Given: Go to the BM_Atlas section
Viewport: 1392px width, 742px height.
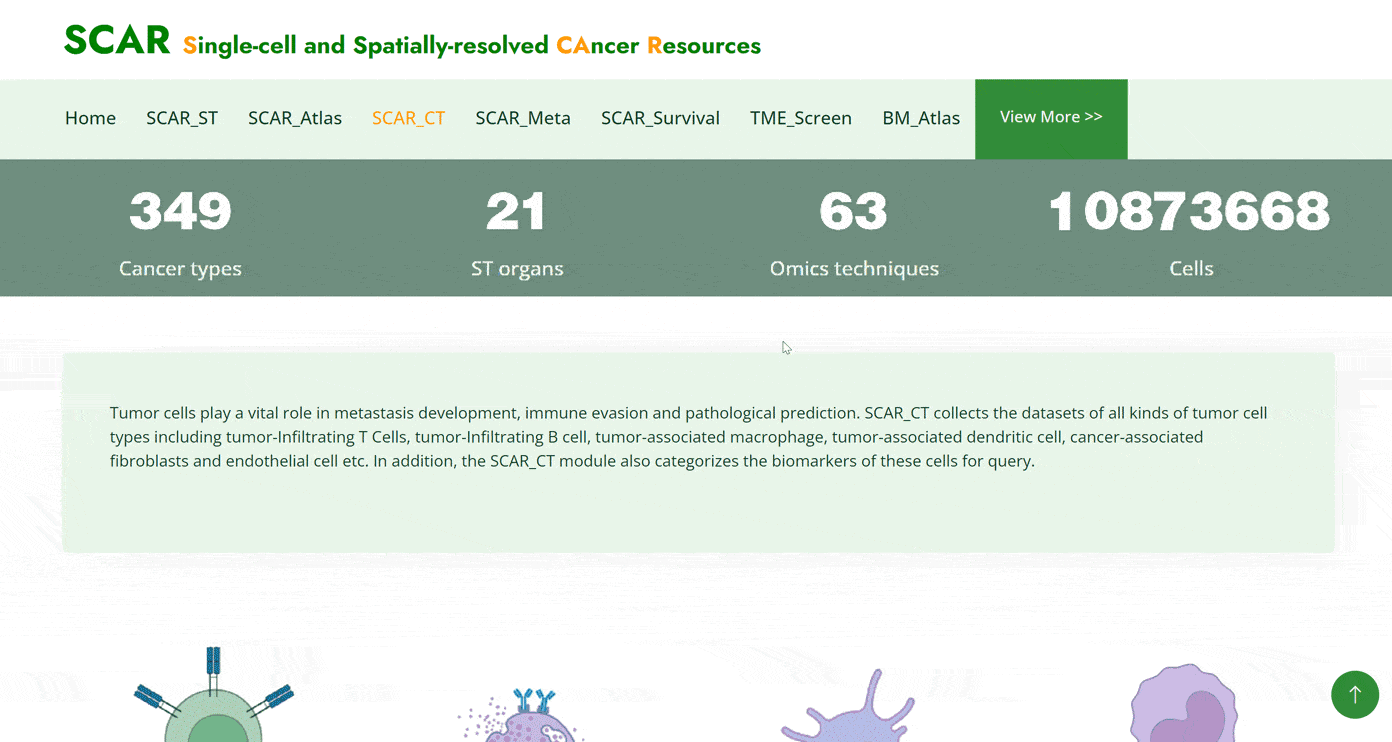Looking at the screenshot, I should pyautogui.click(x=921, y=118).
